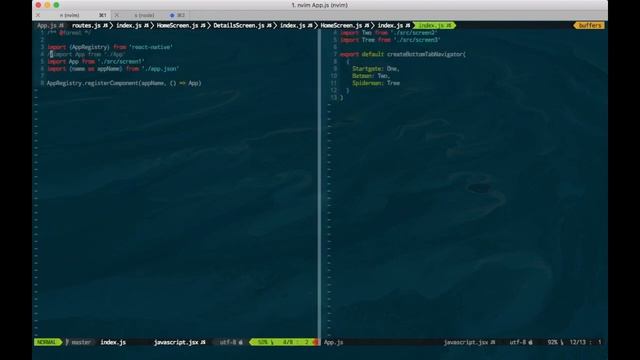Click the import AppRegistry from 'react-native' line
The image size is (640, 360).
click(110, 47)
